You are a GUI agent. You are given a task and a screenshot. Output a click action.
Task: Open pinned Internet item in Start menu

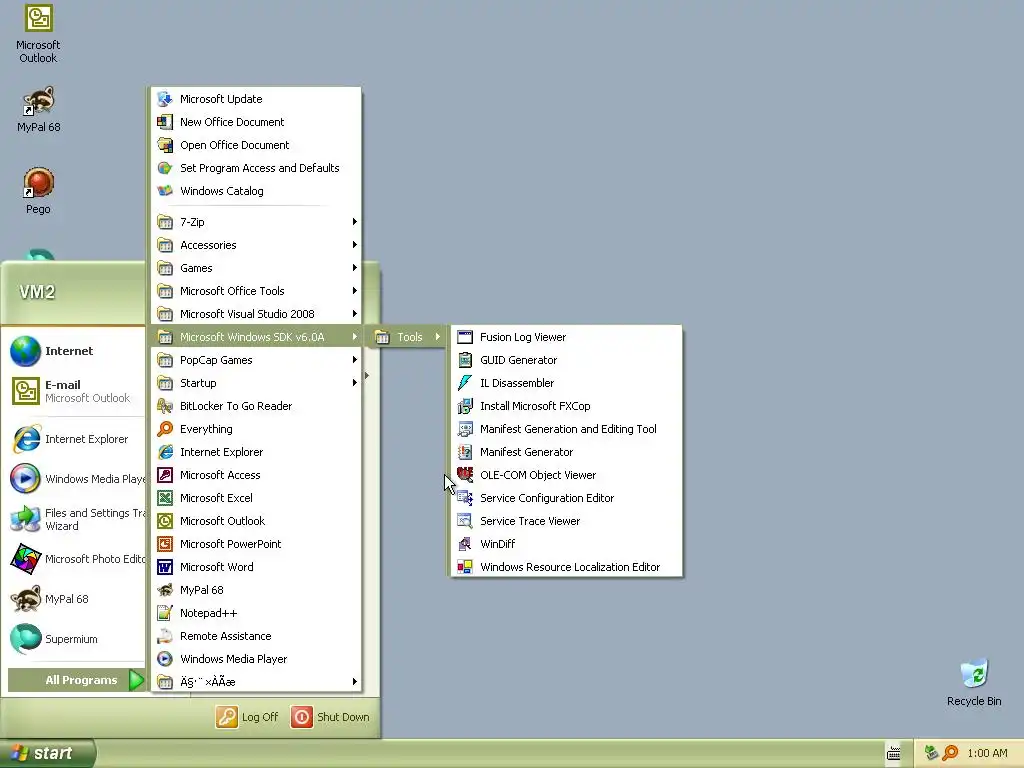click(x=75, y=351)
